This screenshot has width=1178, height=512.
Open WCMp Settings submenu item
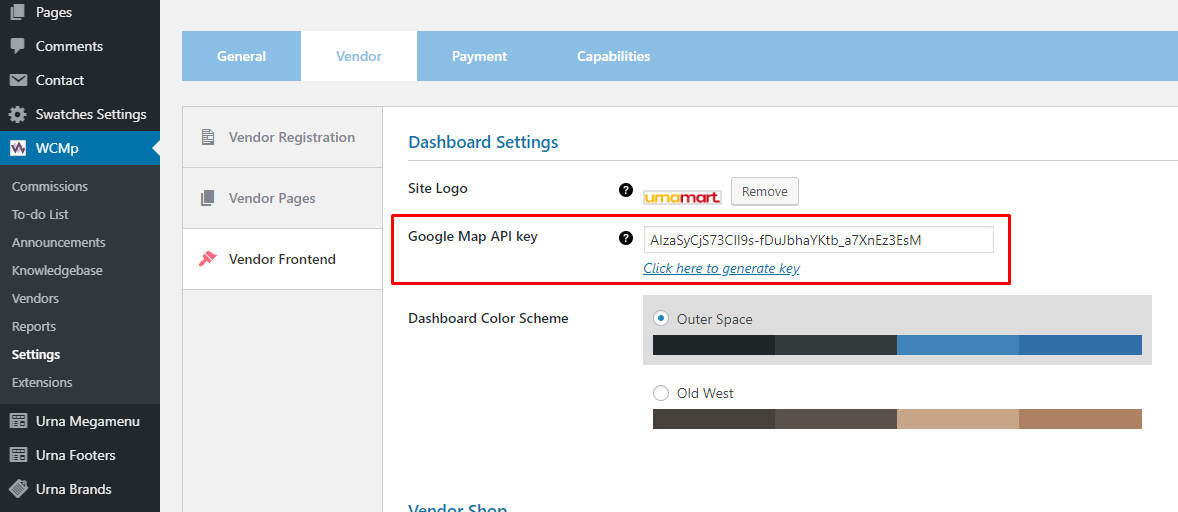36,354
